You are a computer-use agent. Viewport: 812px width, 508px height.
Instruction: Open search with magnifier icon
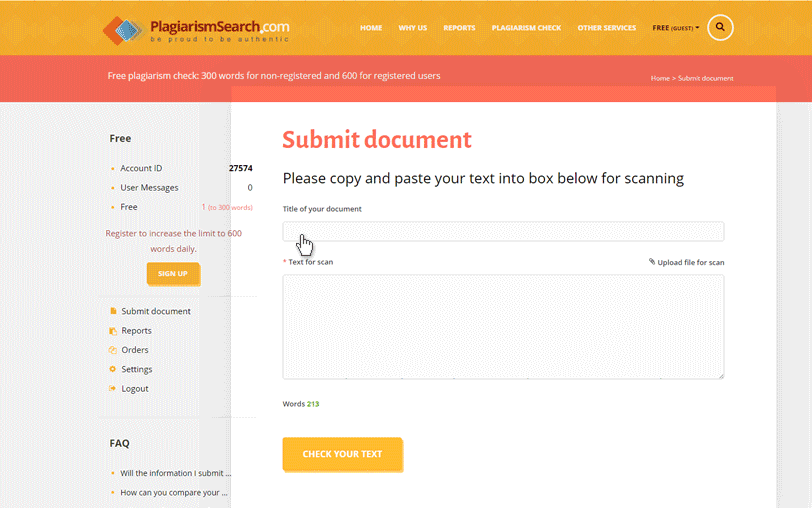pos(720,28)
